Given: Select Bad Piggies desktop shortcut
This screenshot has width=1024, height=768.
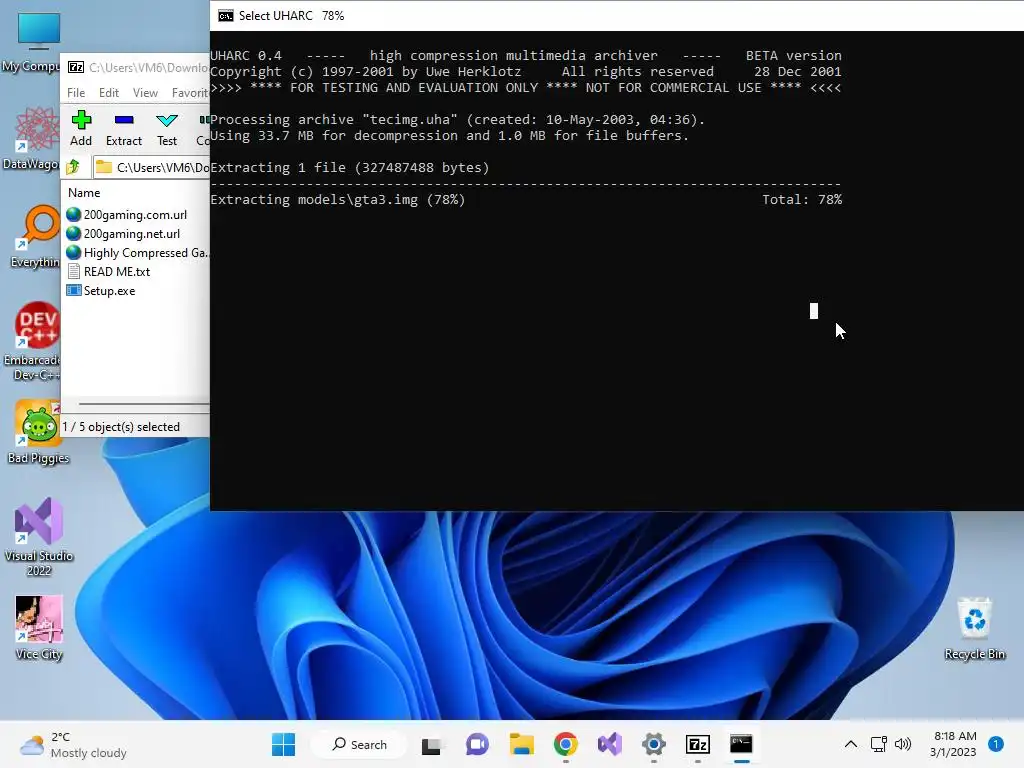Looking at the screenshot, I should coord(38,432).
